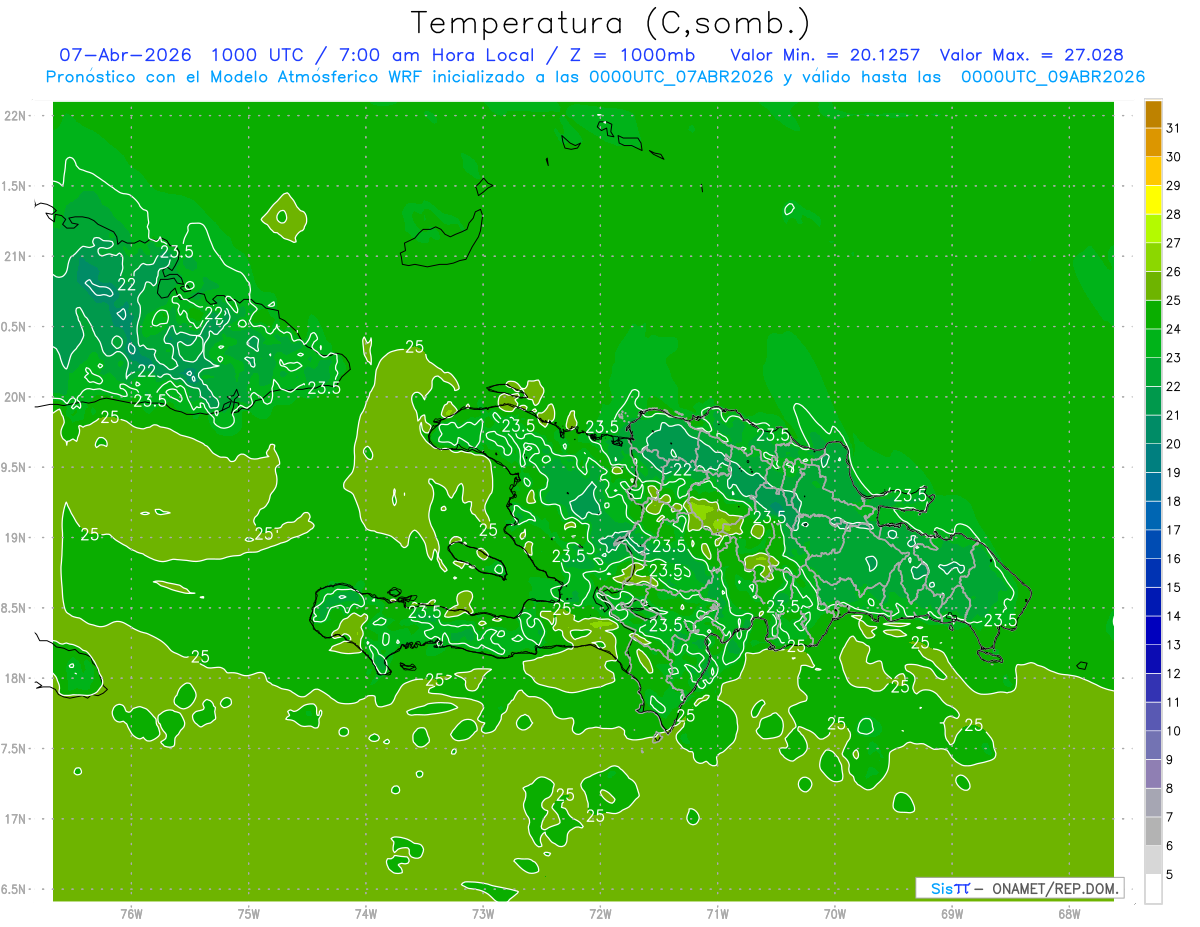
Task: Pick the light purple swatch between 8 and 9
Action: [x=1153, y=773]
